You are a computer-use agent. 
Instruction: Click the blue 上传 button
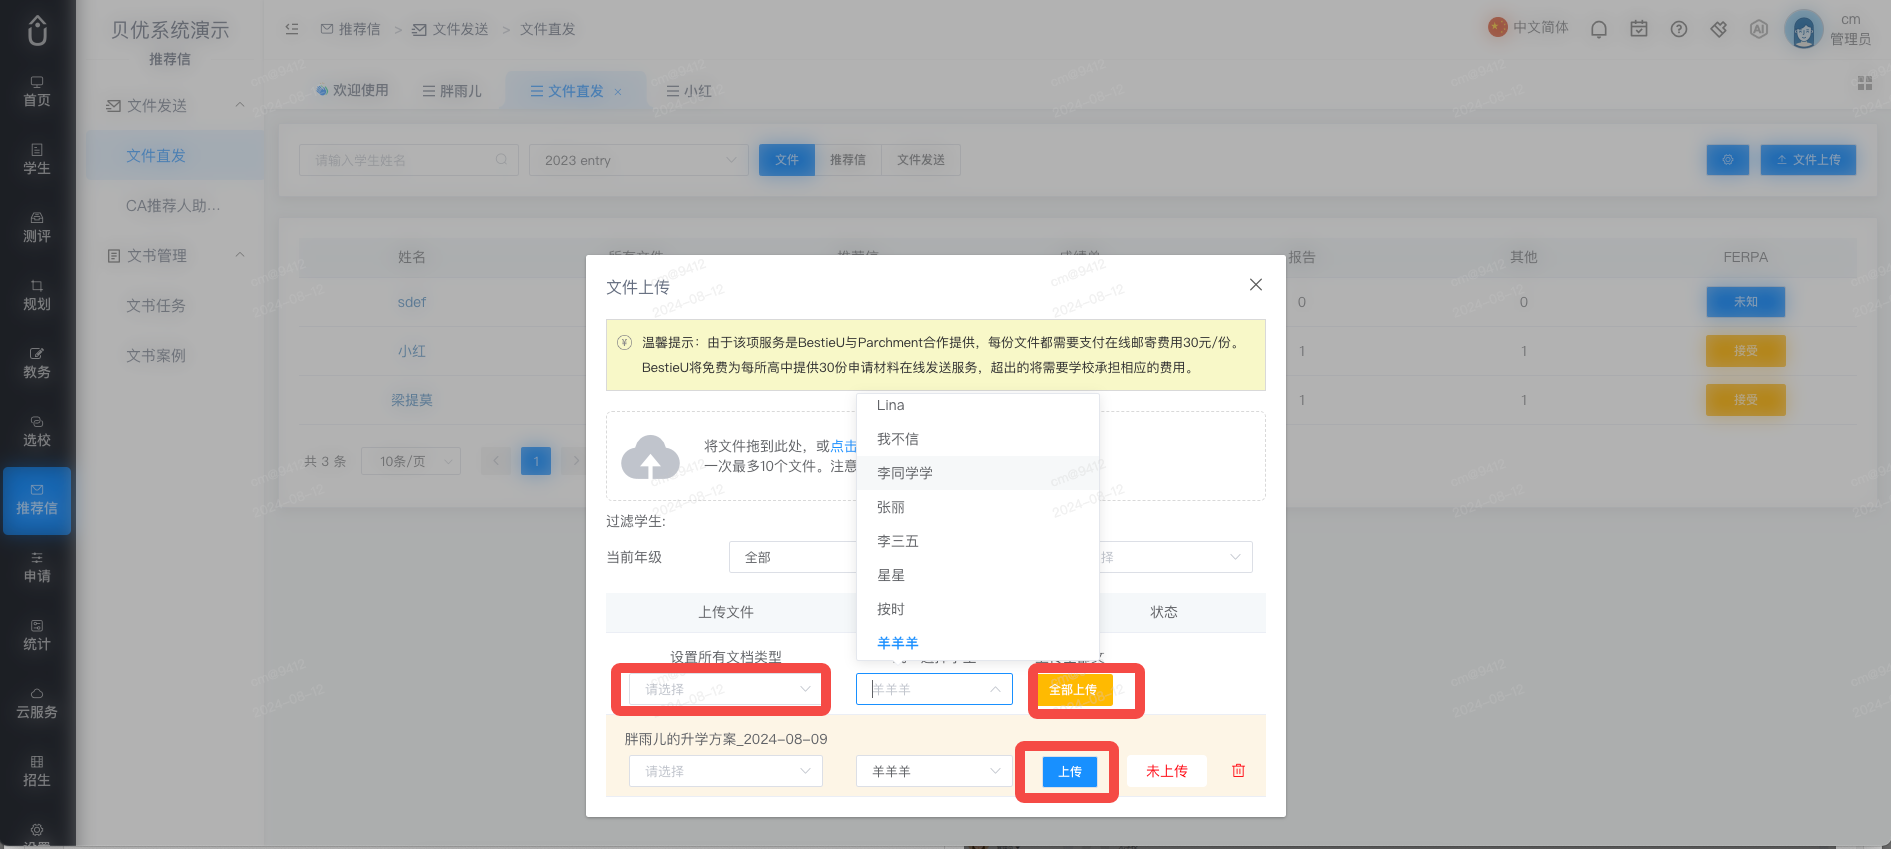1070,772
